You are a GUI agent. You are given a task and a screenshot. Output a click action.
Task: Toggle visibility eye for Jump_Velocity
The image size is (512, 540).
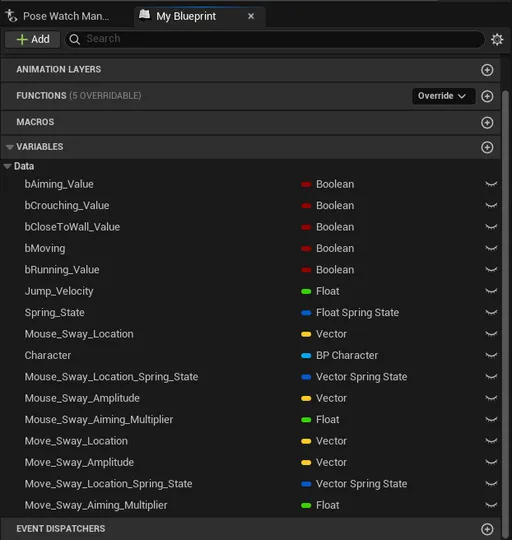tap(491, 291)
